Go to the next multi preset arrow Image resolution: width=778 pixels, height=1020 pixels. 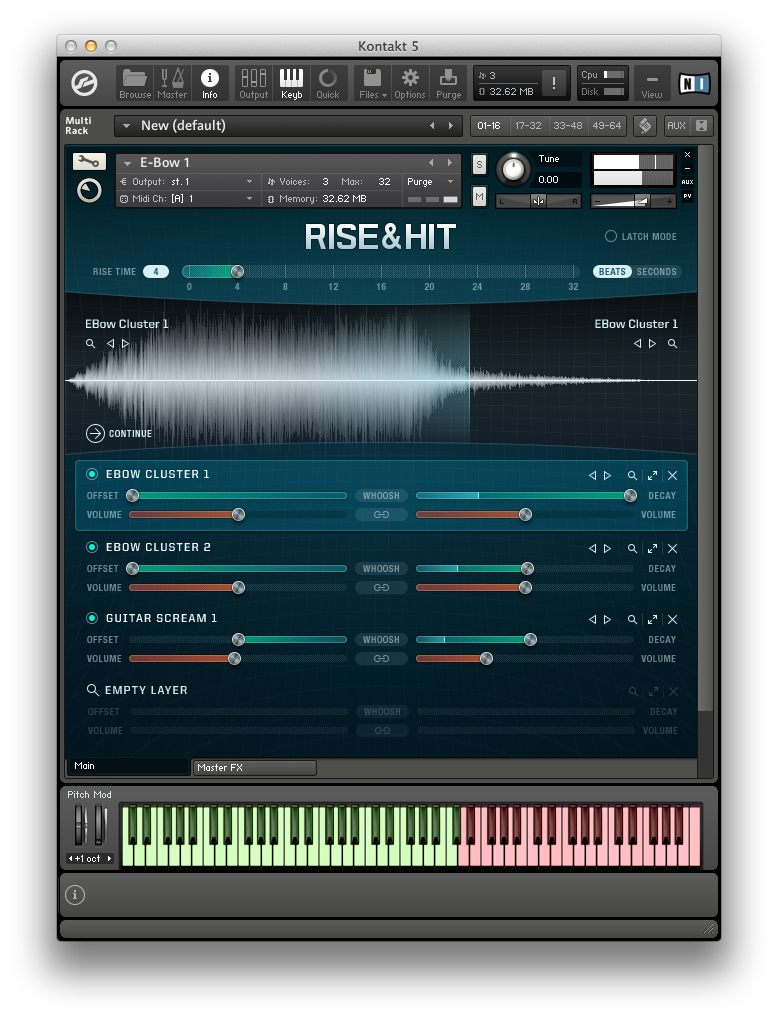[x=450, y=126]
